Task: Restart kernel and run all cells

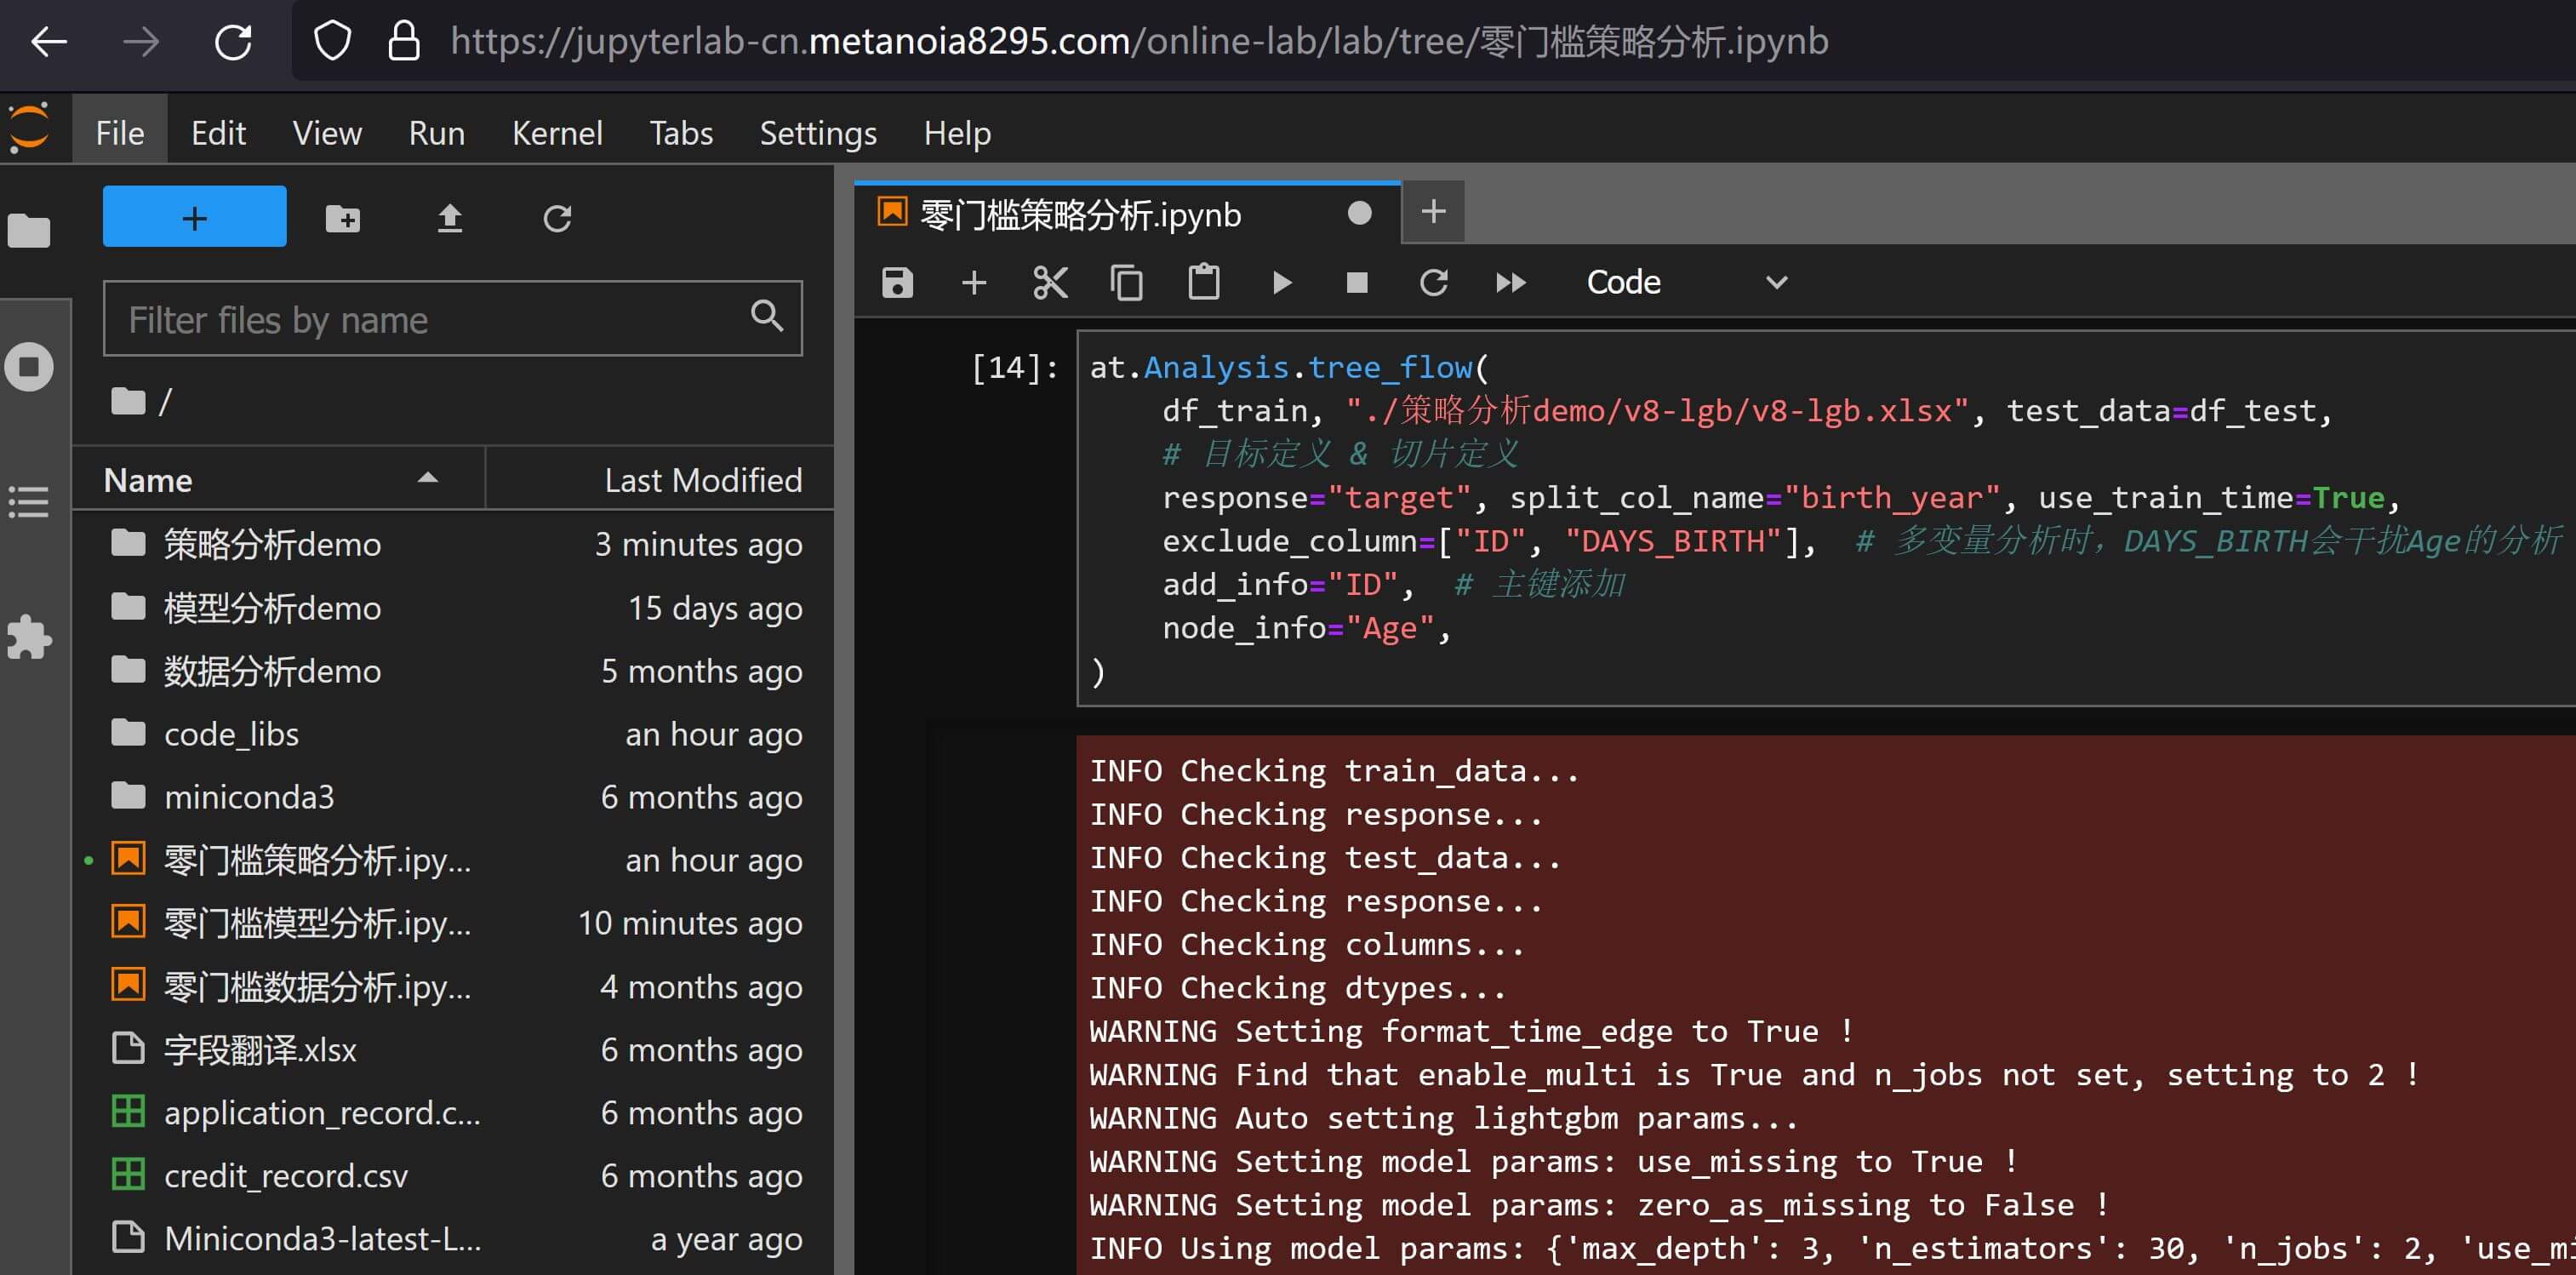Action: 1510,283
